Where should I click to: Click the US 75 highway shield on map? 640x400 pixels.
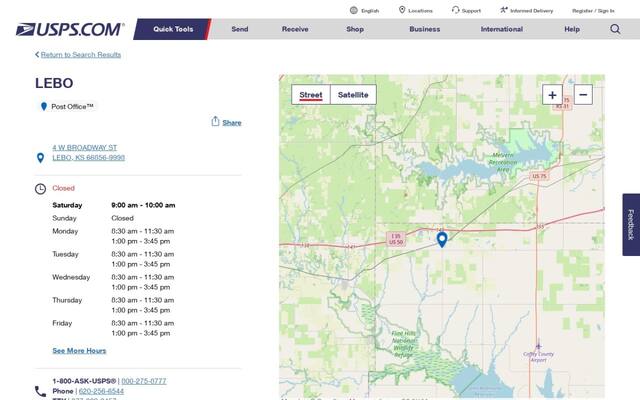(539, 176)
